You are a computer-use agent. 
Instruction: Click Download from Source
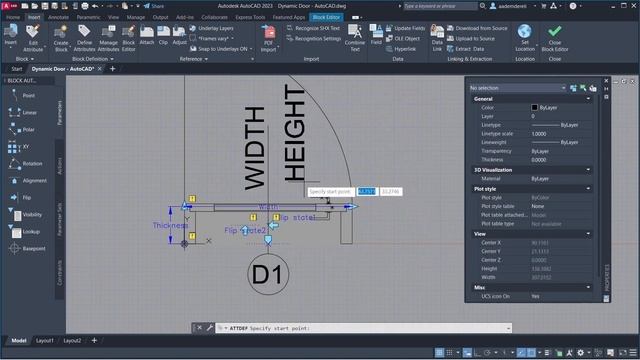(x=477, y=28)
